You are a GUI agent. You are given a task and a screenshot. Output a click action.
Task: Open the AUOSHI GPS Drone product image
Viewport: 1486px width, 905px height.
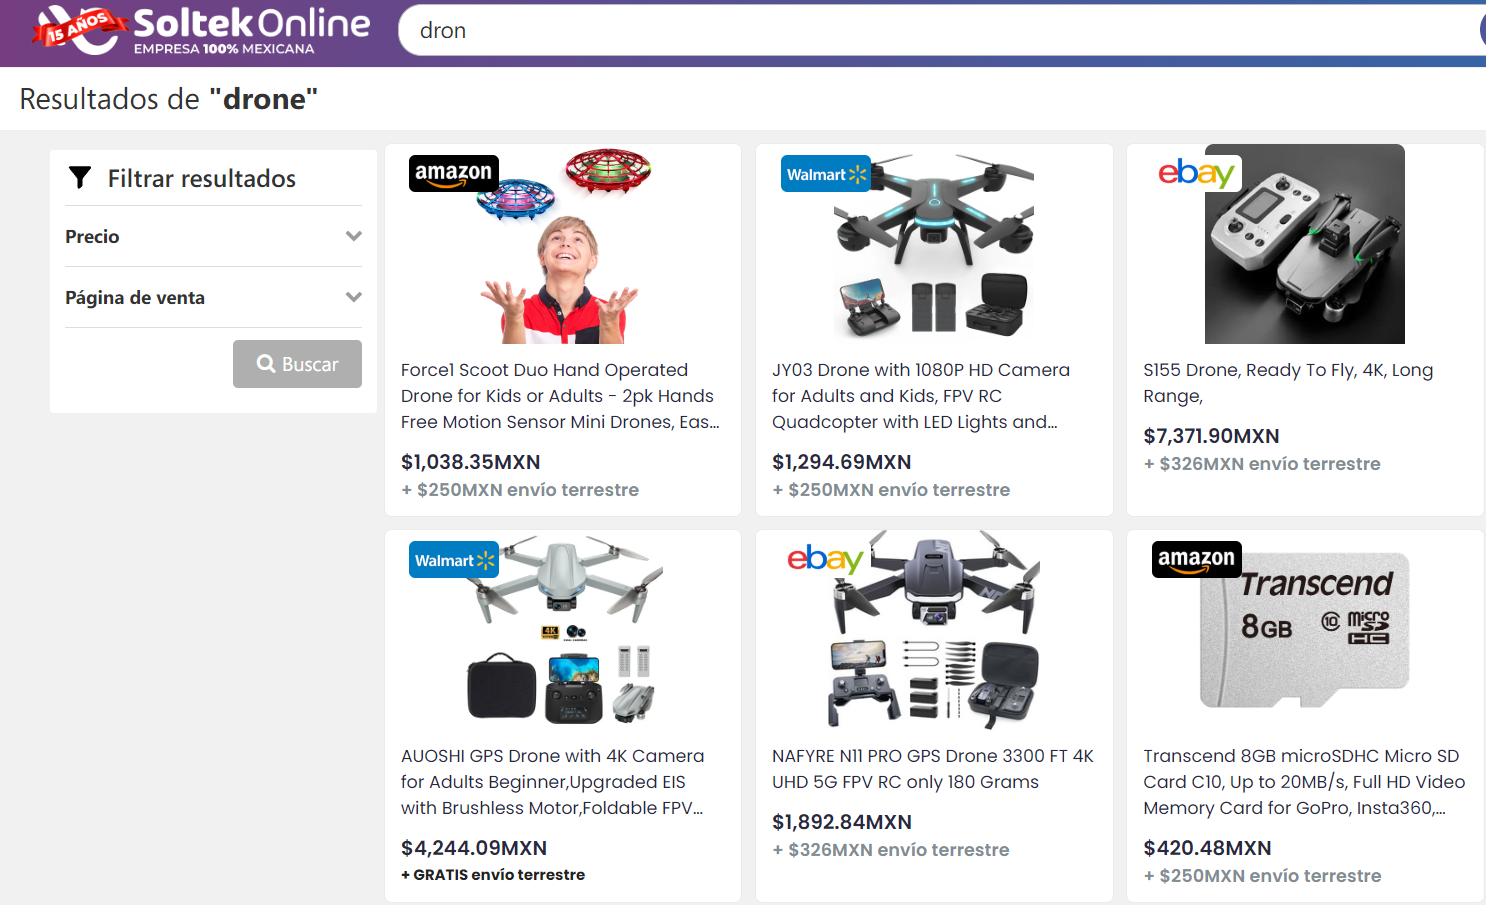[x=563, y=630]
